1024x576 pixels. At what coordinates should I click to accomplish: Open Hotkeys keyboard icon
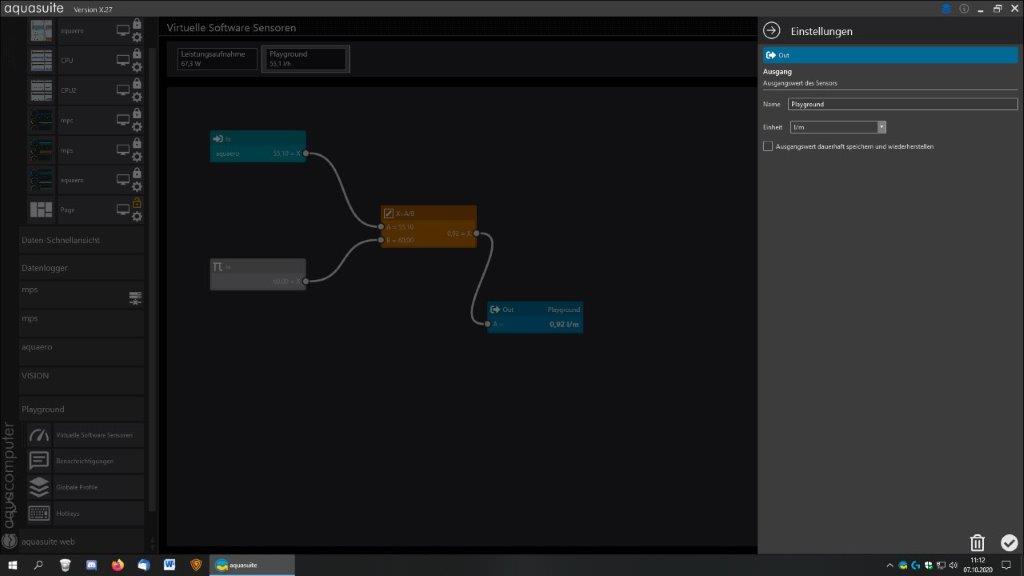click(x=39, y=513)
